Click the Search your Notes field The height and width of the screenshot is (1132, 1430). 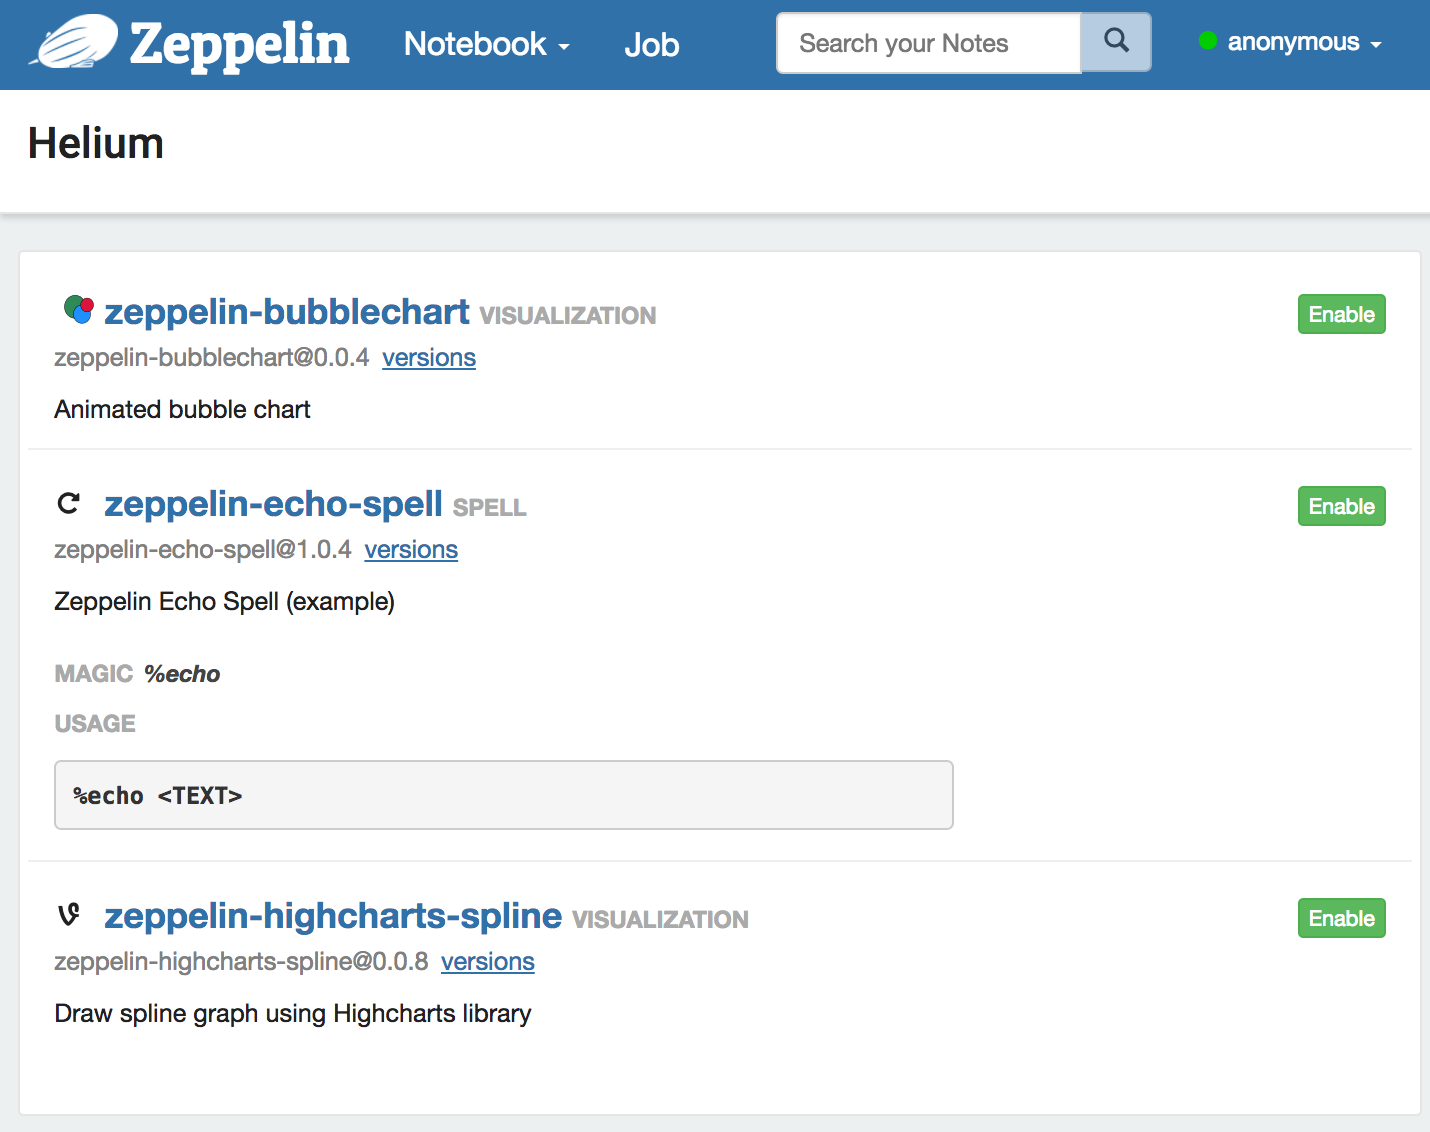pos(928,43)
